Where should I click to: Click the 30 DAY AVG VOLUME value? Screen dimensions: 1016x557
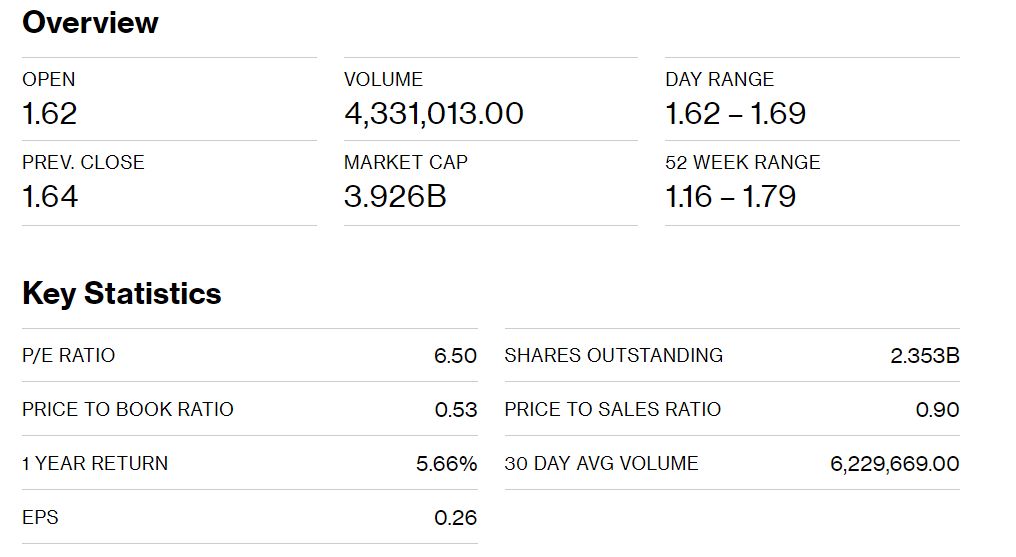pos(895,464)
